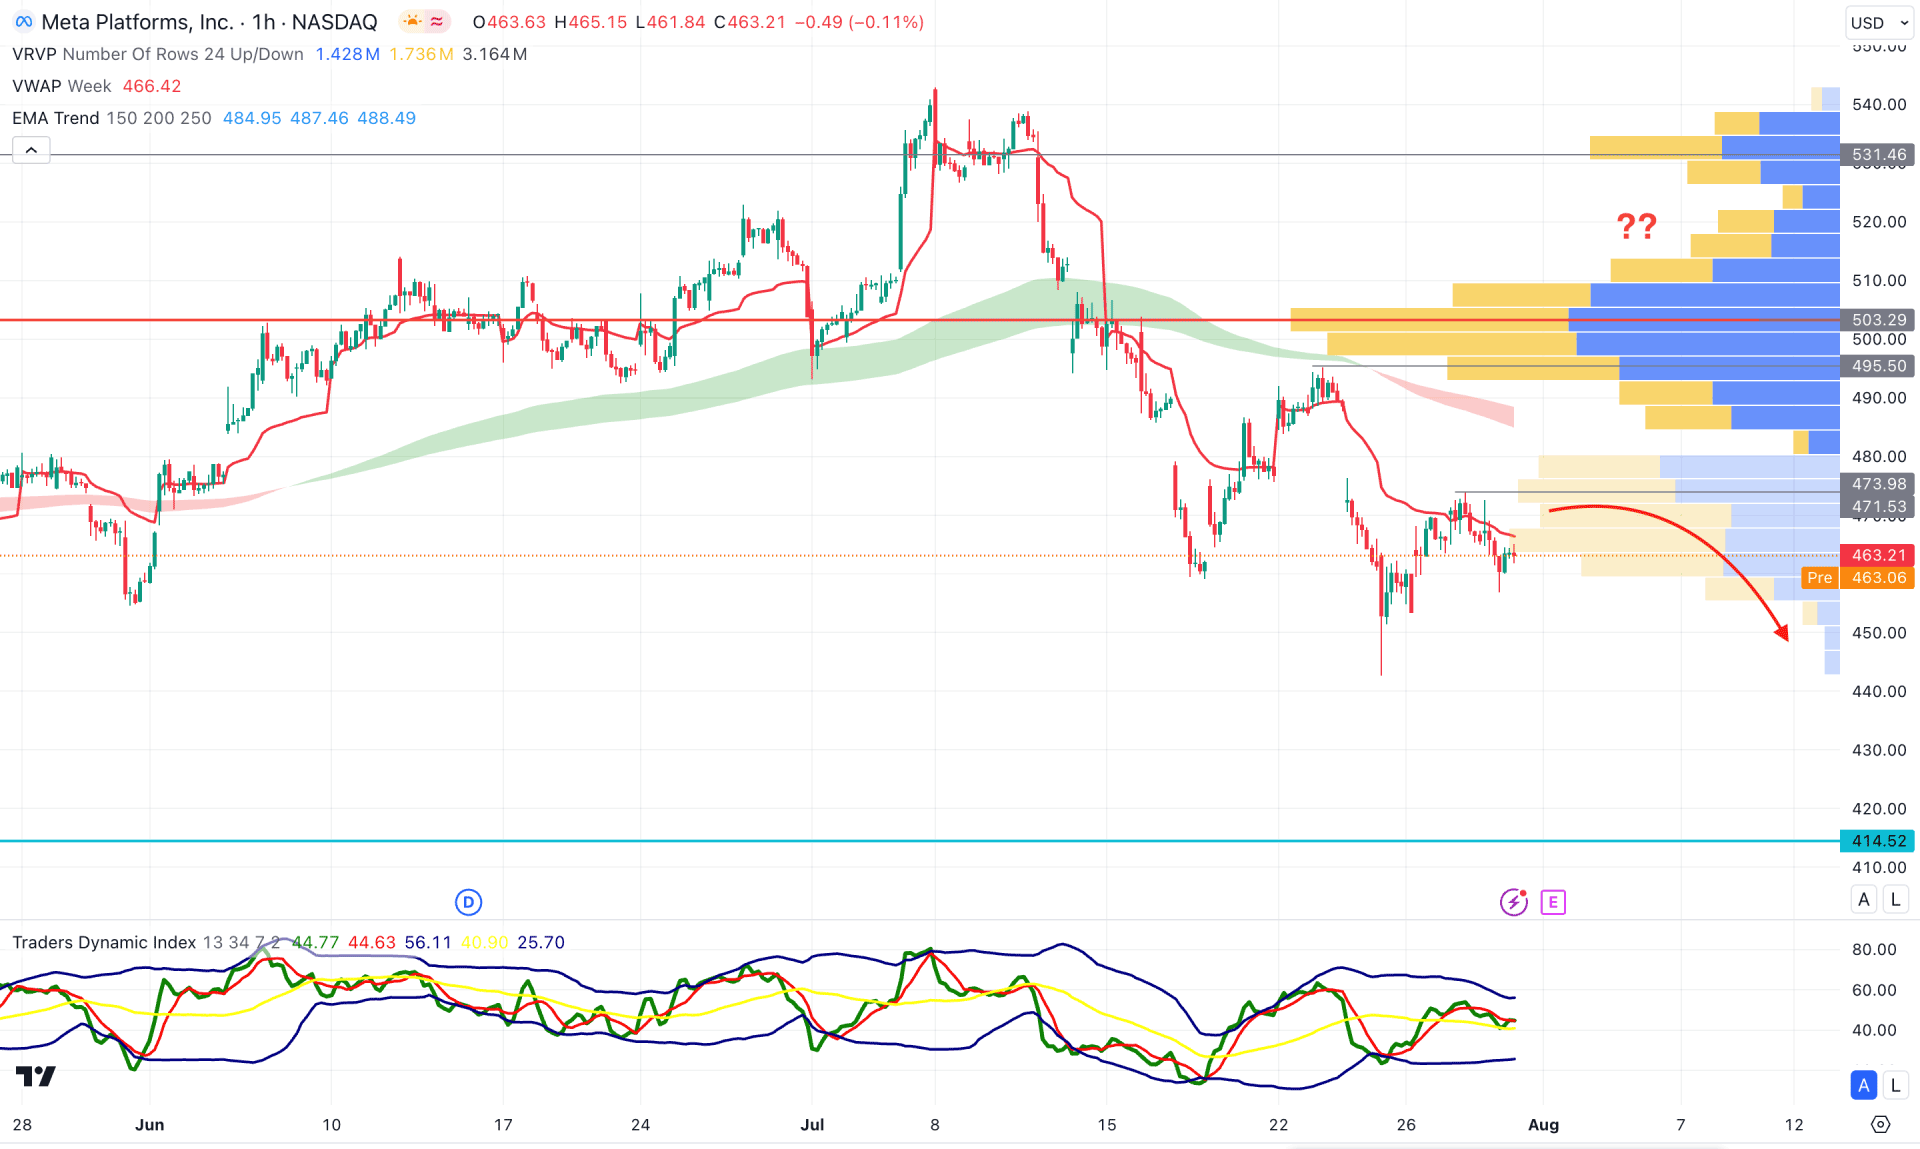1920x1149 pixels.
Task: Open chart settings gear icon
Action: [x=1880, y=1124]
